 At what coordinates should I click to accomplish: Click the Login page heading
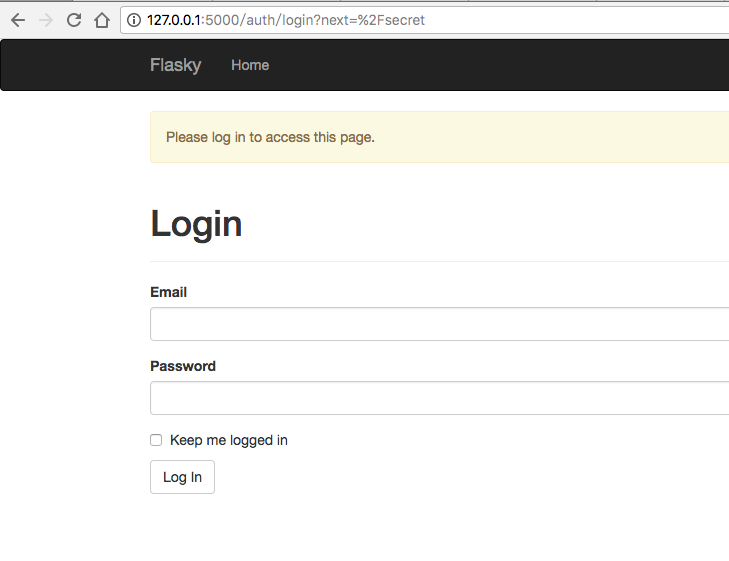196,224
